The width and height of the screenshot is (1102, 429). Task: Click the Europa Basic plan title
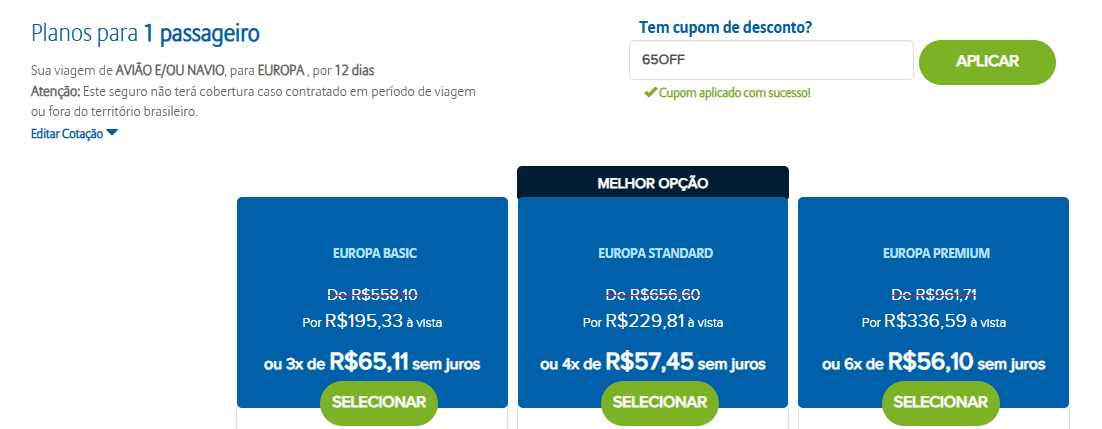click(x=375, y=253)
